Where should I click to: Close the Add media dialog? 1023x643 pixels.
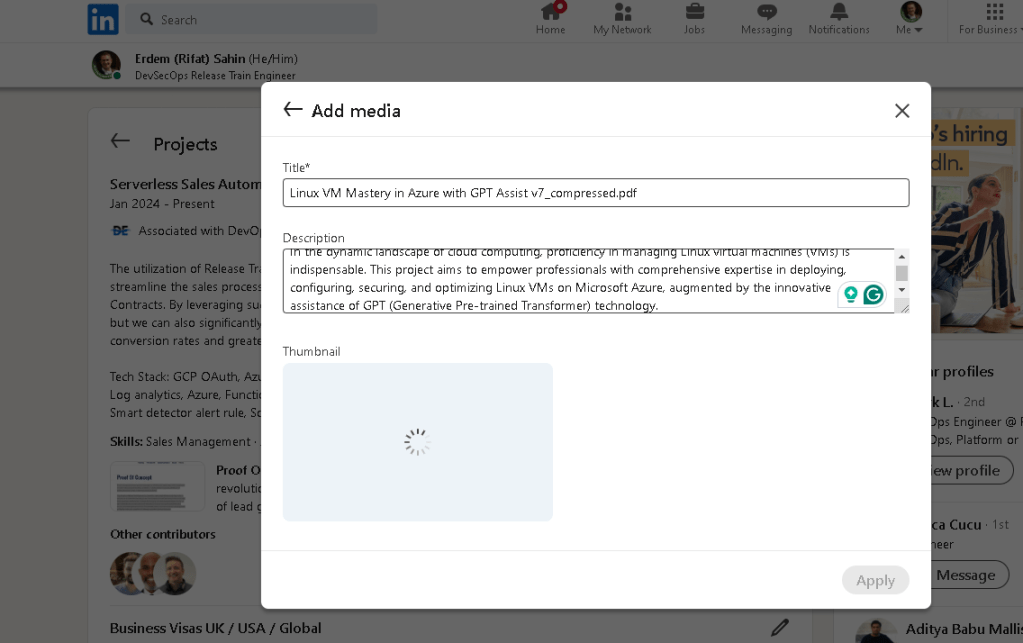pyautogui.click(x=902, y=111)
